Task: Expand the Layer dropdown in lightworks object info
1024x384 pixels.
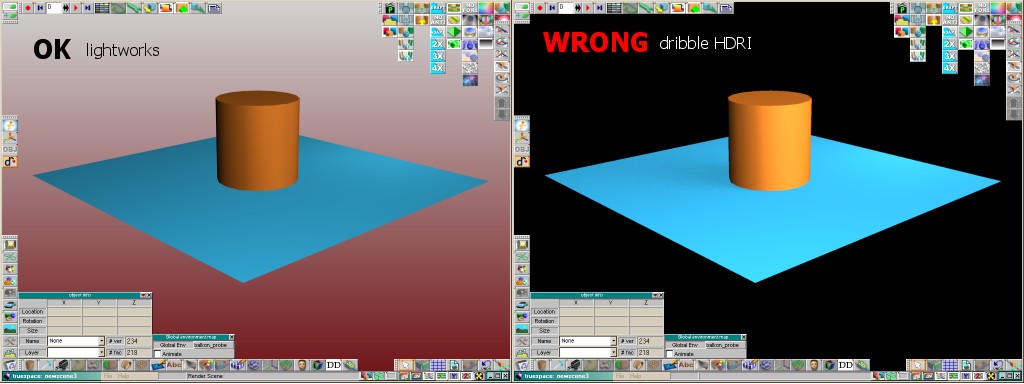Action: point(101,352)
